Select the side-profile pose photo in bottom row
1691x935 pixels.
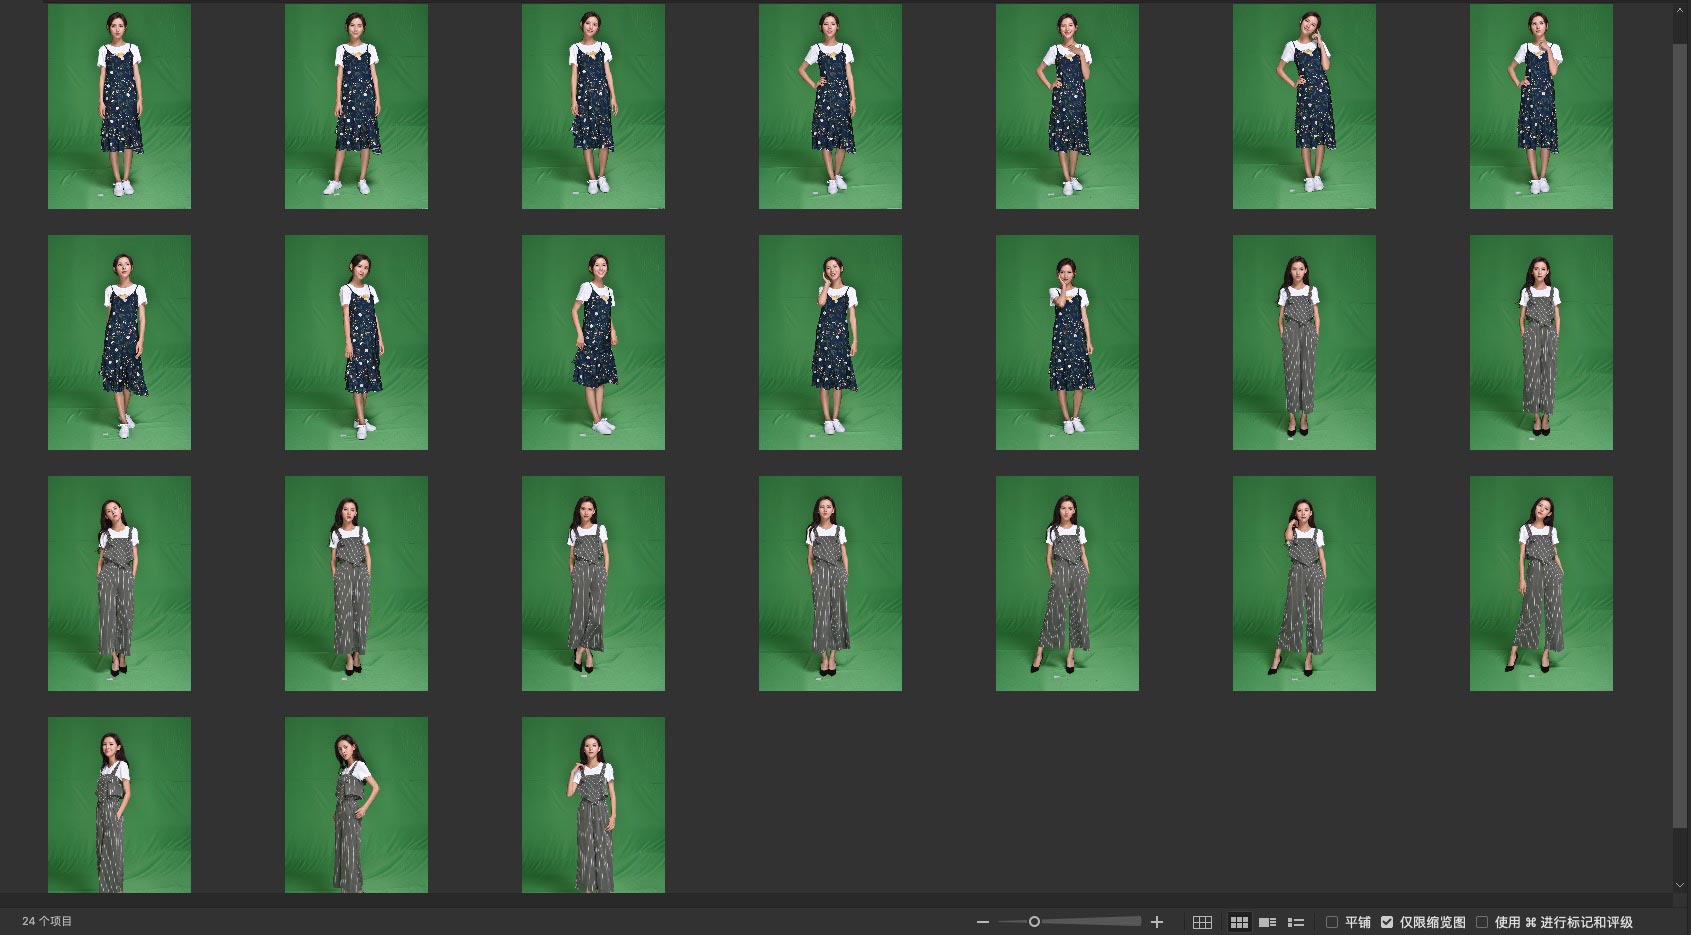coord(356,804)
